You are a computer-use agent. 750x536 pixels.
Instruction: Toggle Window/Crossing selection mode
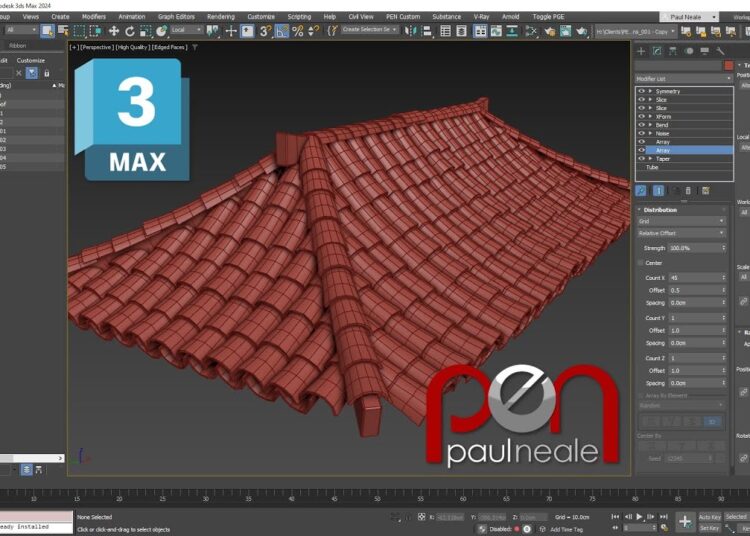click(x=95, y=31)
